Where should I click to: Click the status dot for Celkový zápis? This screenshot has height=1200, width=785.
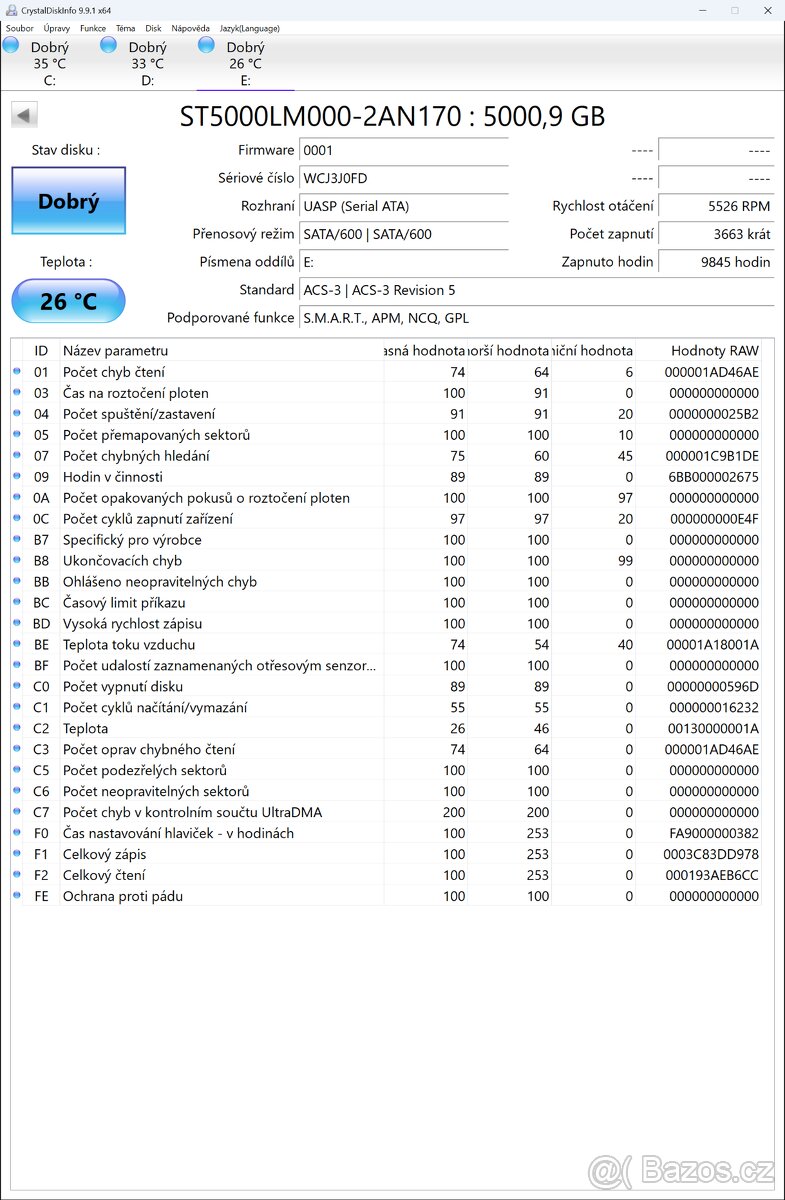point(16,854)
